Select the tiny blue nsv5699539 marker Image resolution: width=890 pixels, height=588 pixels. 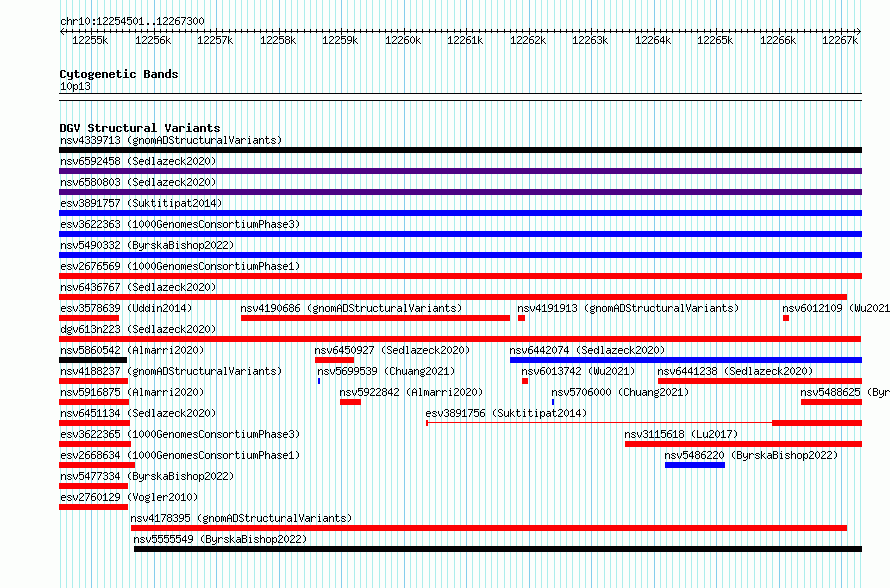[x=319, y=381]
